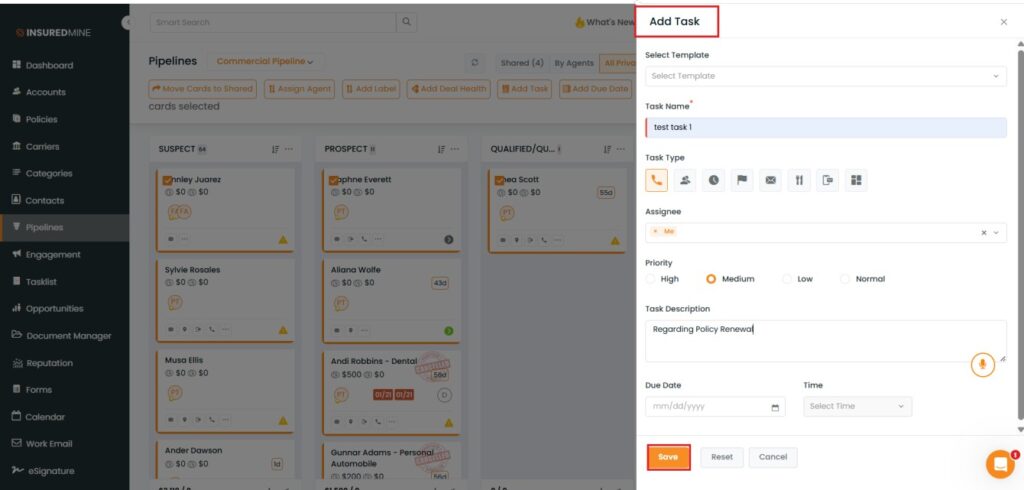
Task: Open the Select Template dropdown
Action: point(825,76)
